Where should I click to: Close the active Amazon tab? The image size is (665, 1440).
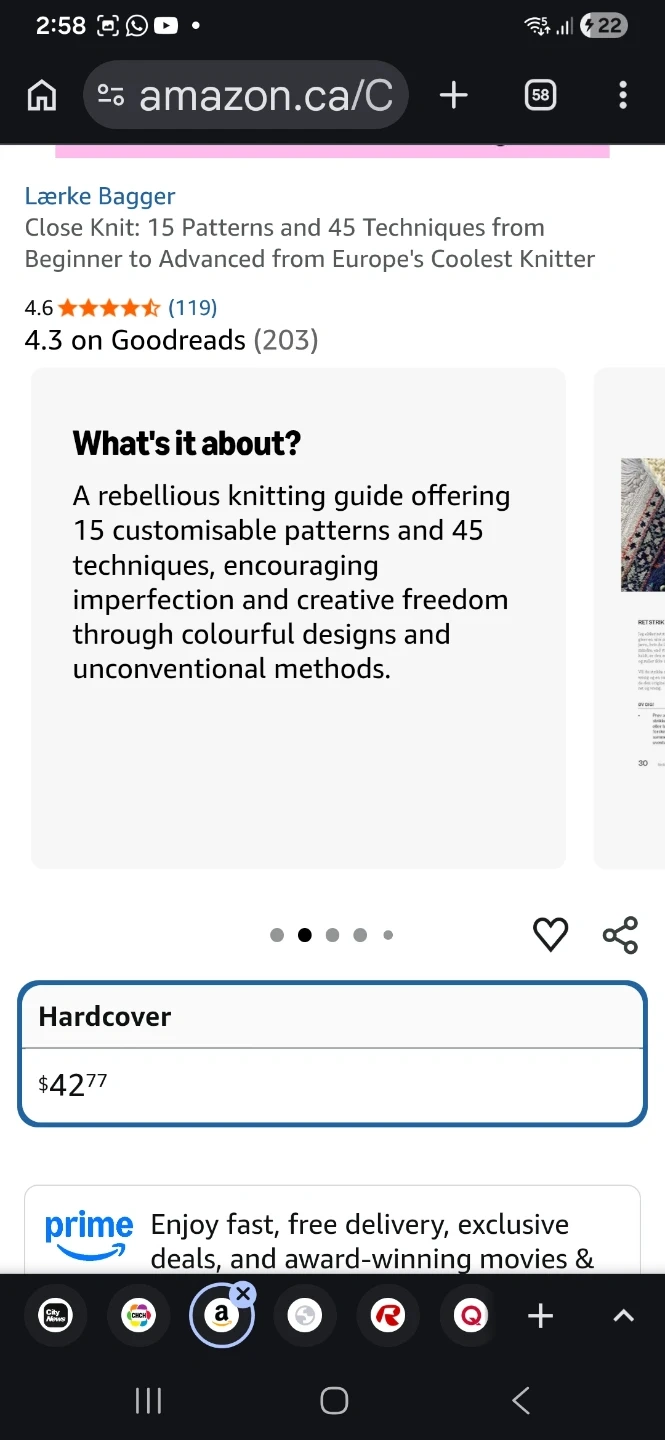[243, 1295]
